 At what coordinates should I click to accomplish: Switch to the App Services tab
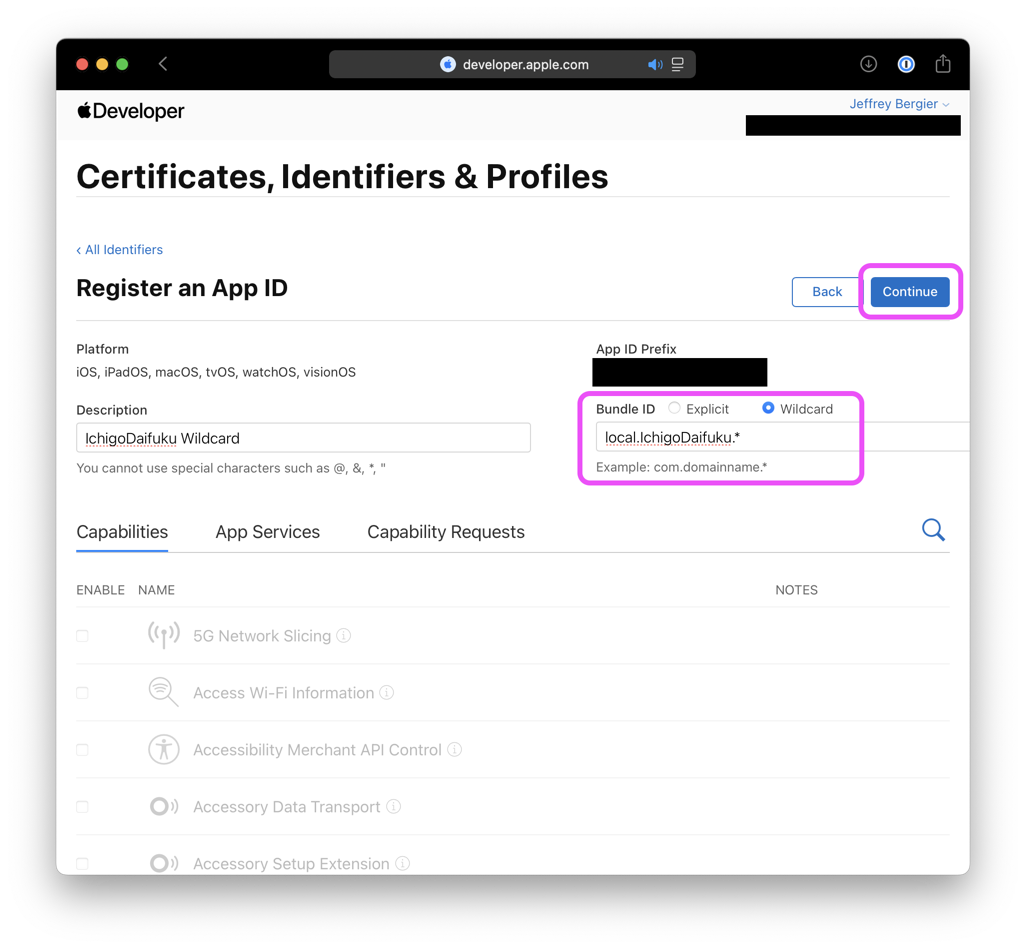(x=267, y=532)
